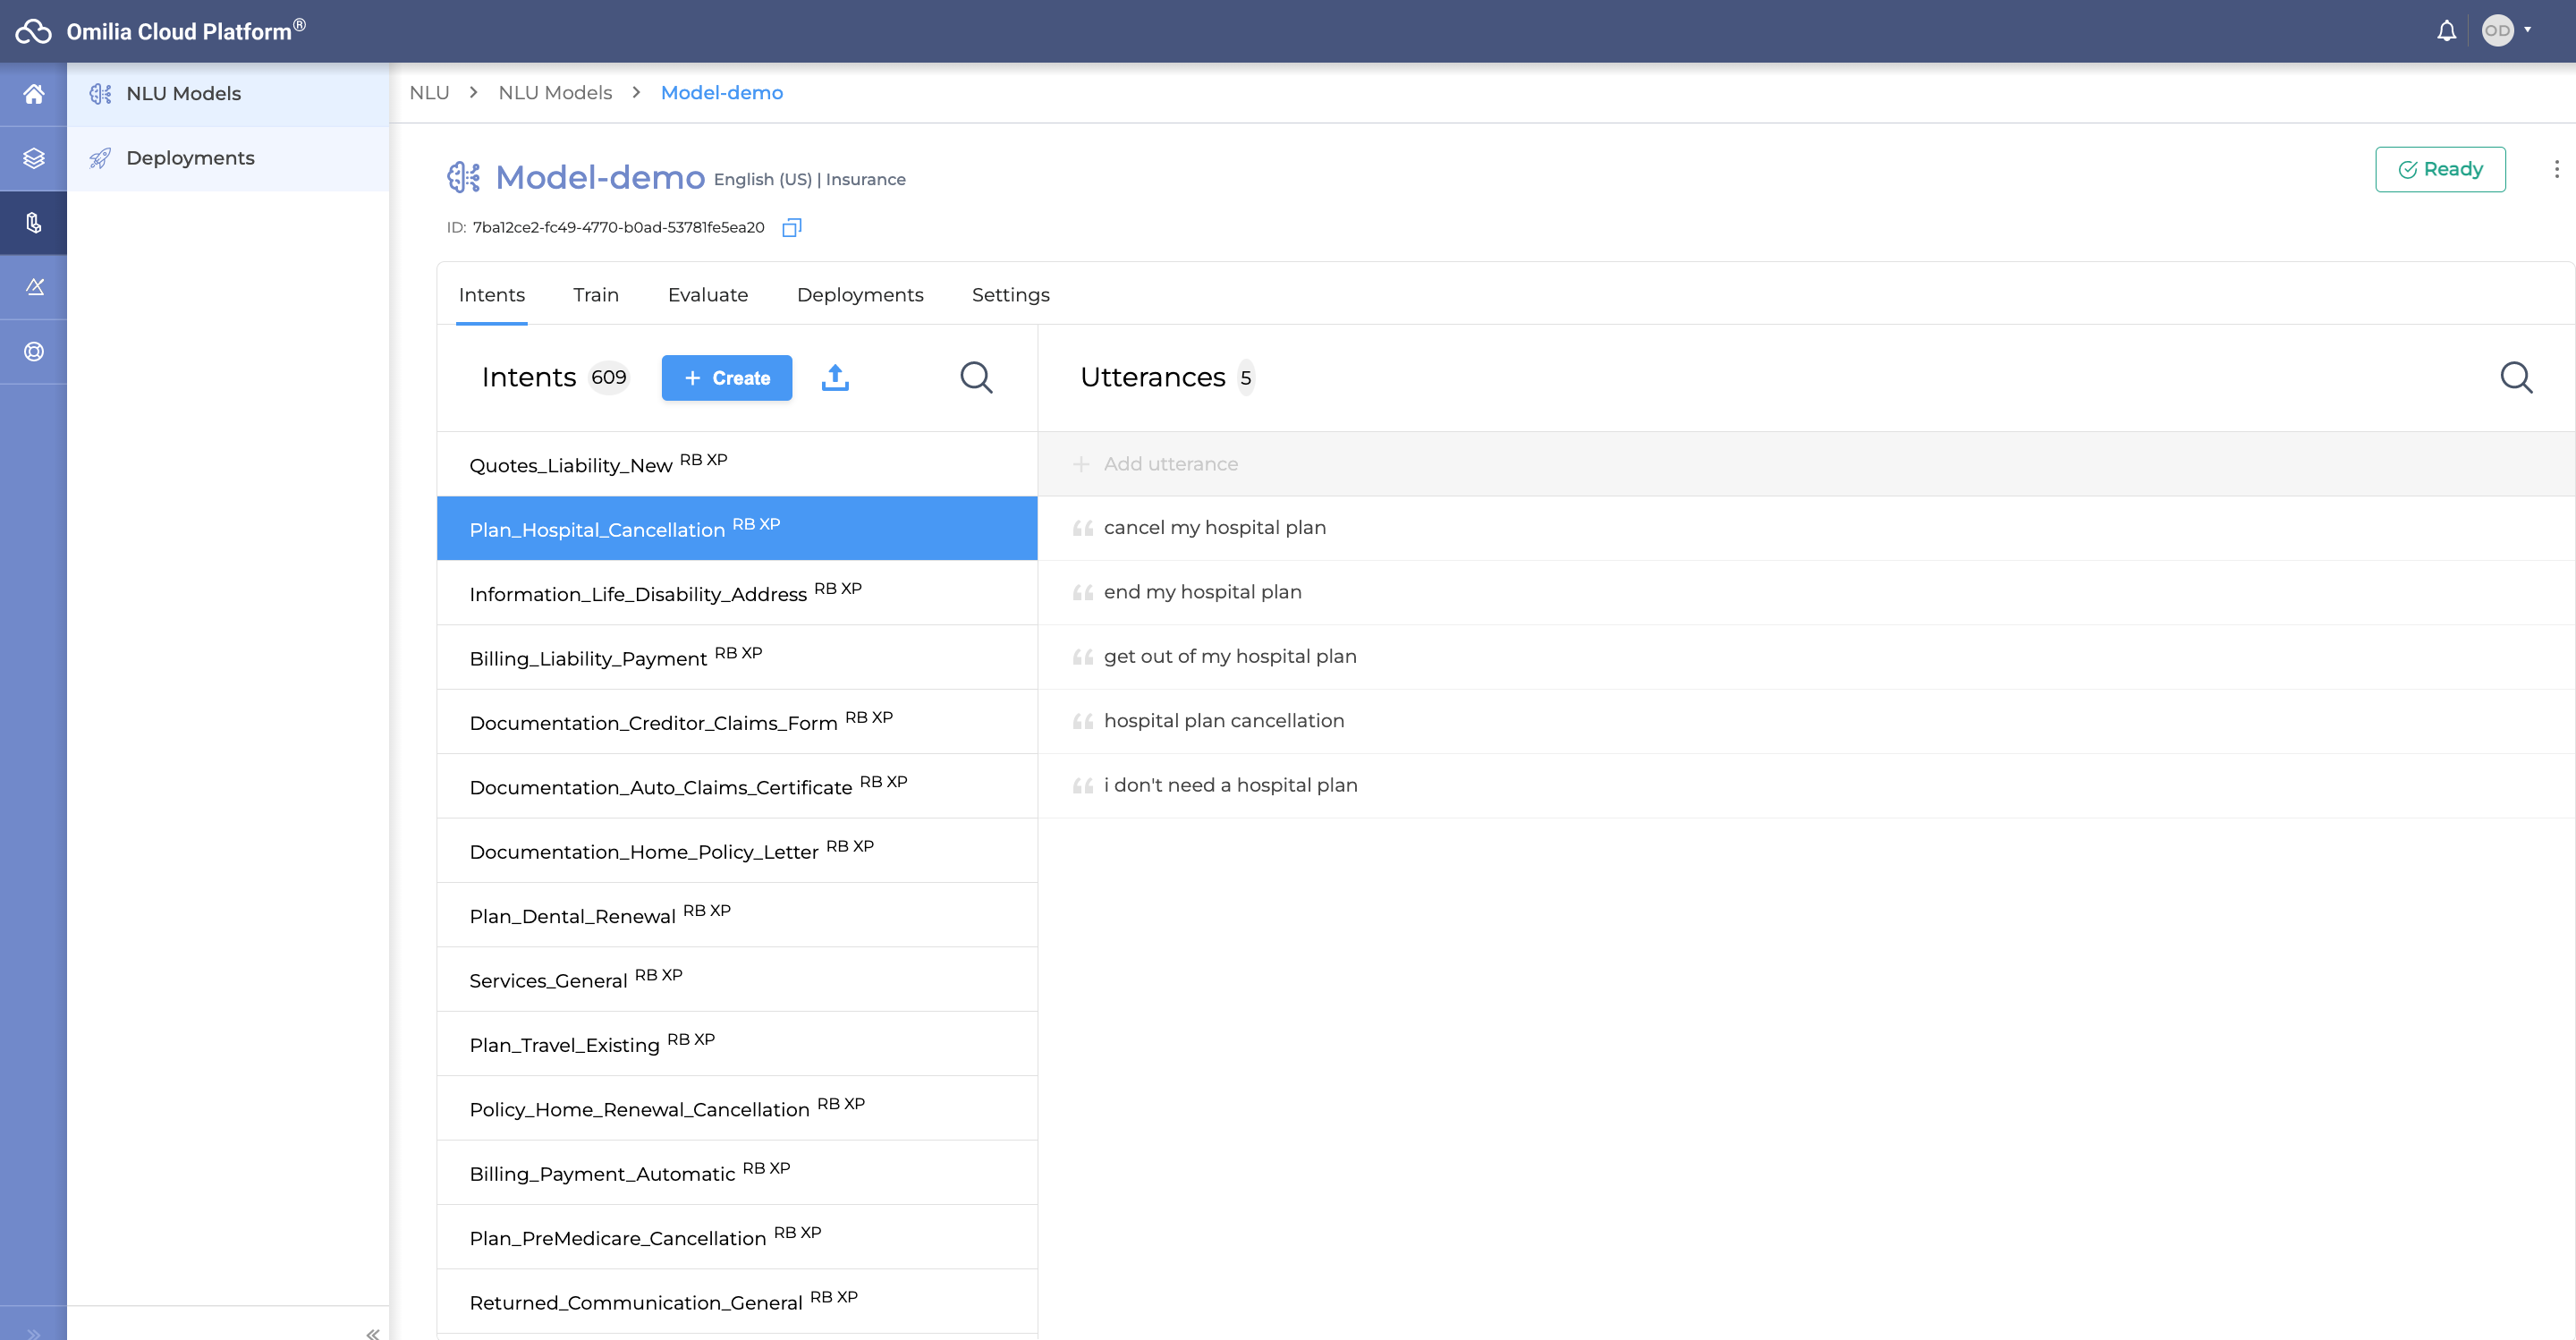Open the model three-dot options menu
This screenshot has width=2576, height=1340.
[2556, 169]
